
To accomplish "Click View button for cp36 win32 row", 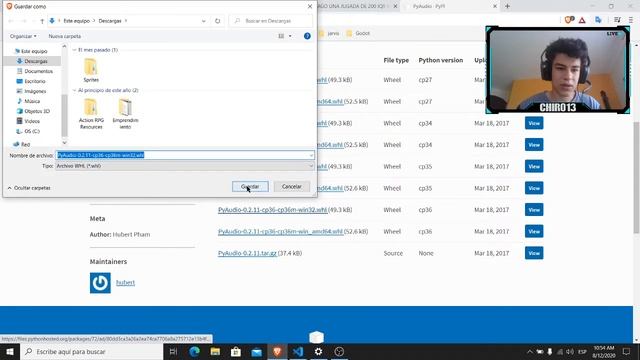I will tap(534, 210).
